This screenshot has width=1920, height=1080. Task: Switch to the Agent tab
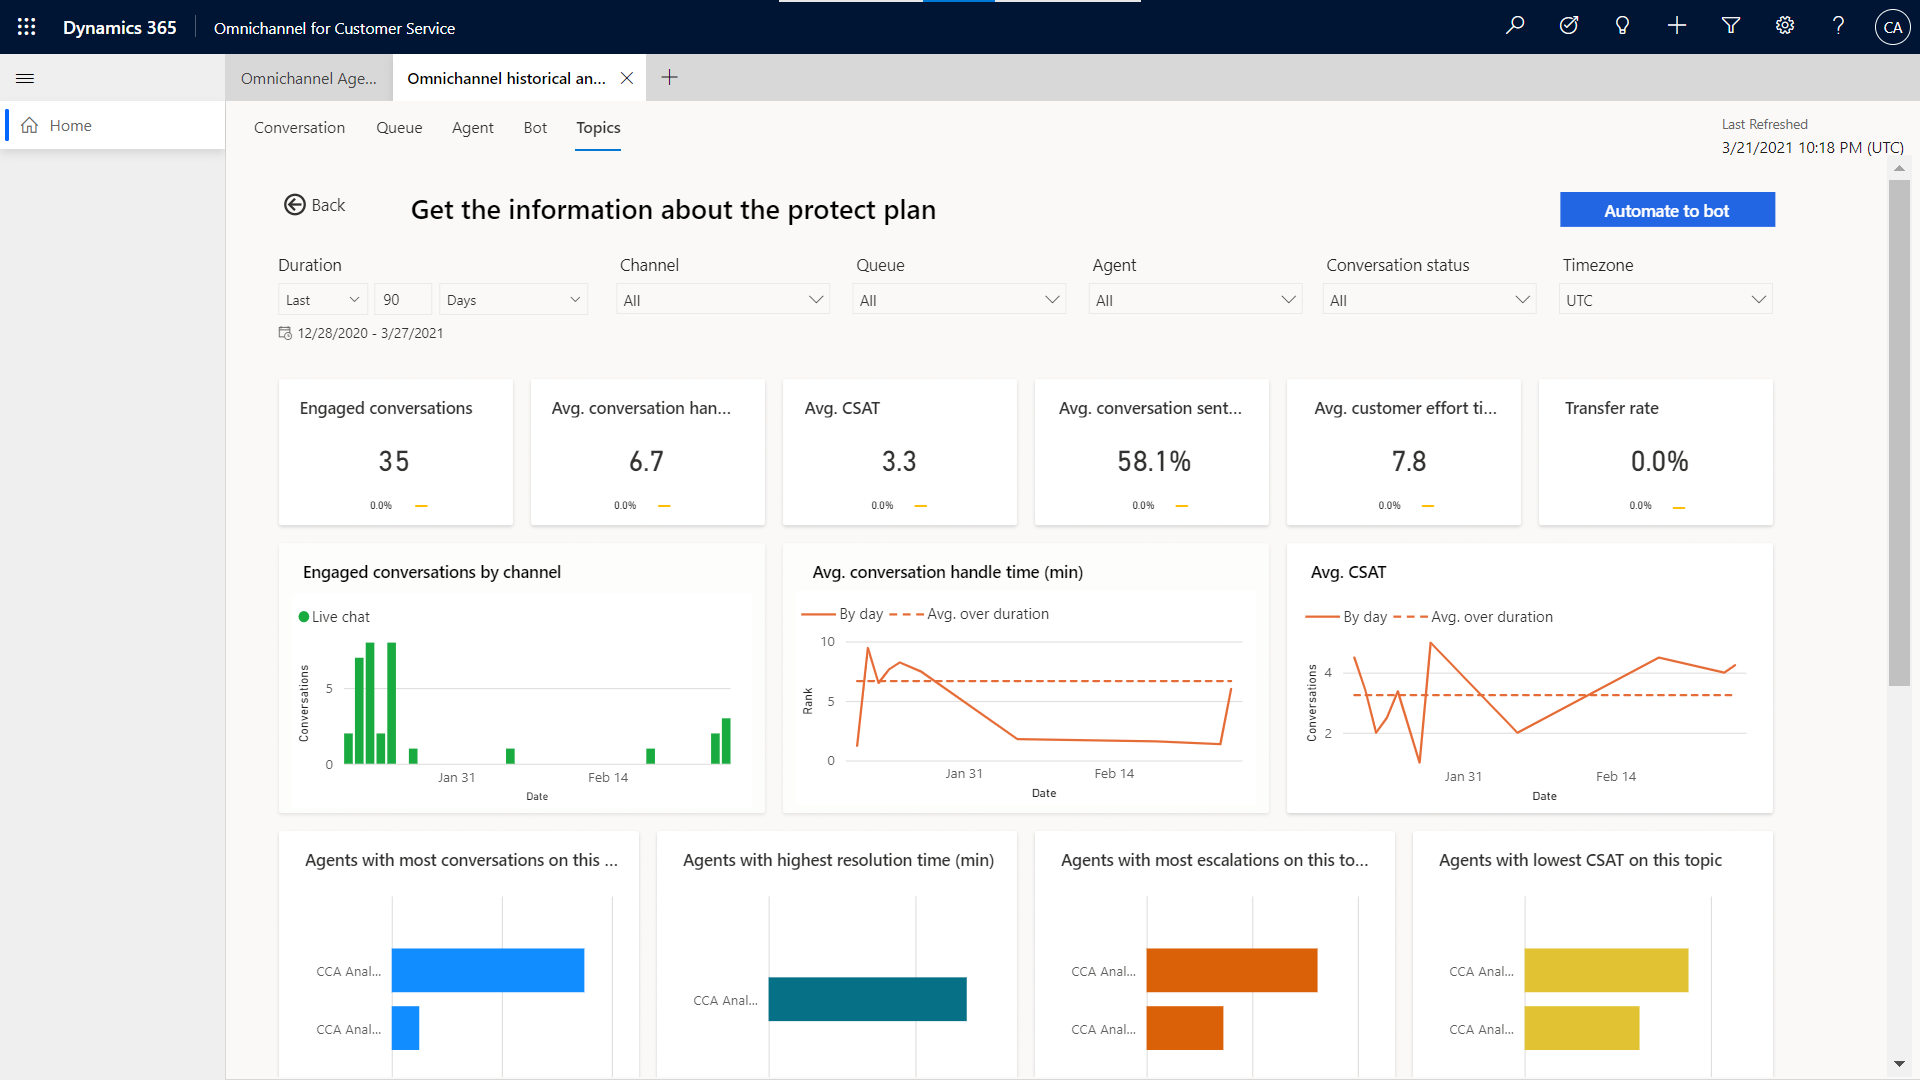point(473,127)
